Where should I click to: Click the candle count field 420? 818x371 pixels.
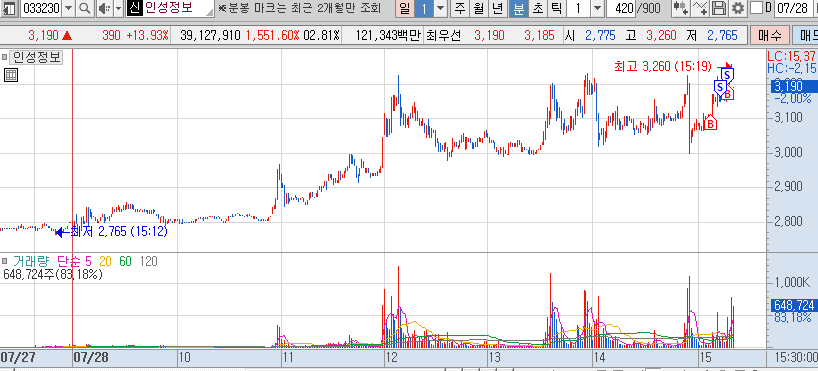621,8
